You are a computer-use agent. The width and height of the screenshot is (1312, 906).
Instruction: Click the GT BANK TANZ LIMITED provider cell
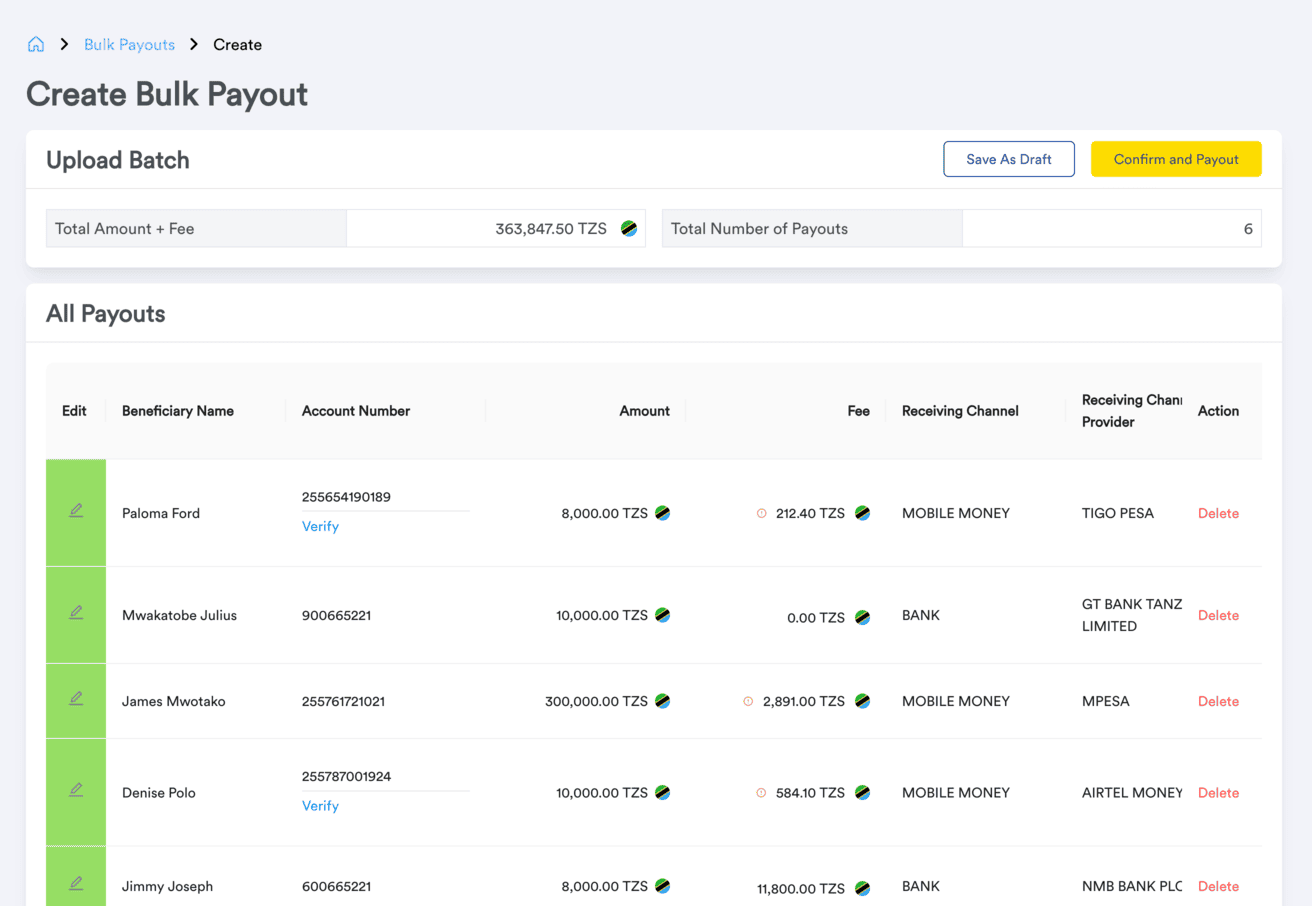pyautogui.click(x=1132, y=615)
